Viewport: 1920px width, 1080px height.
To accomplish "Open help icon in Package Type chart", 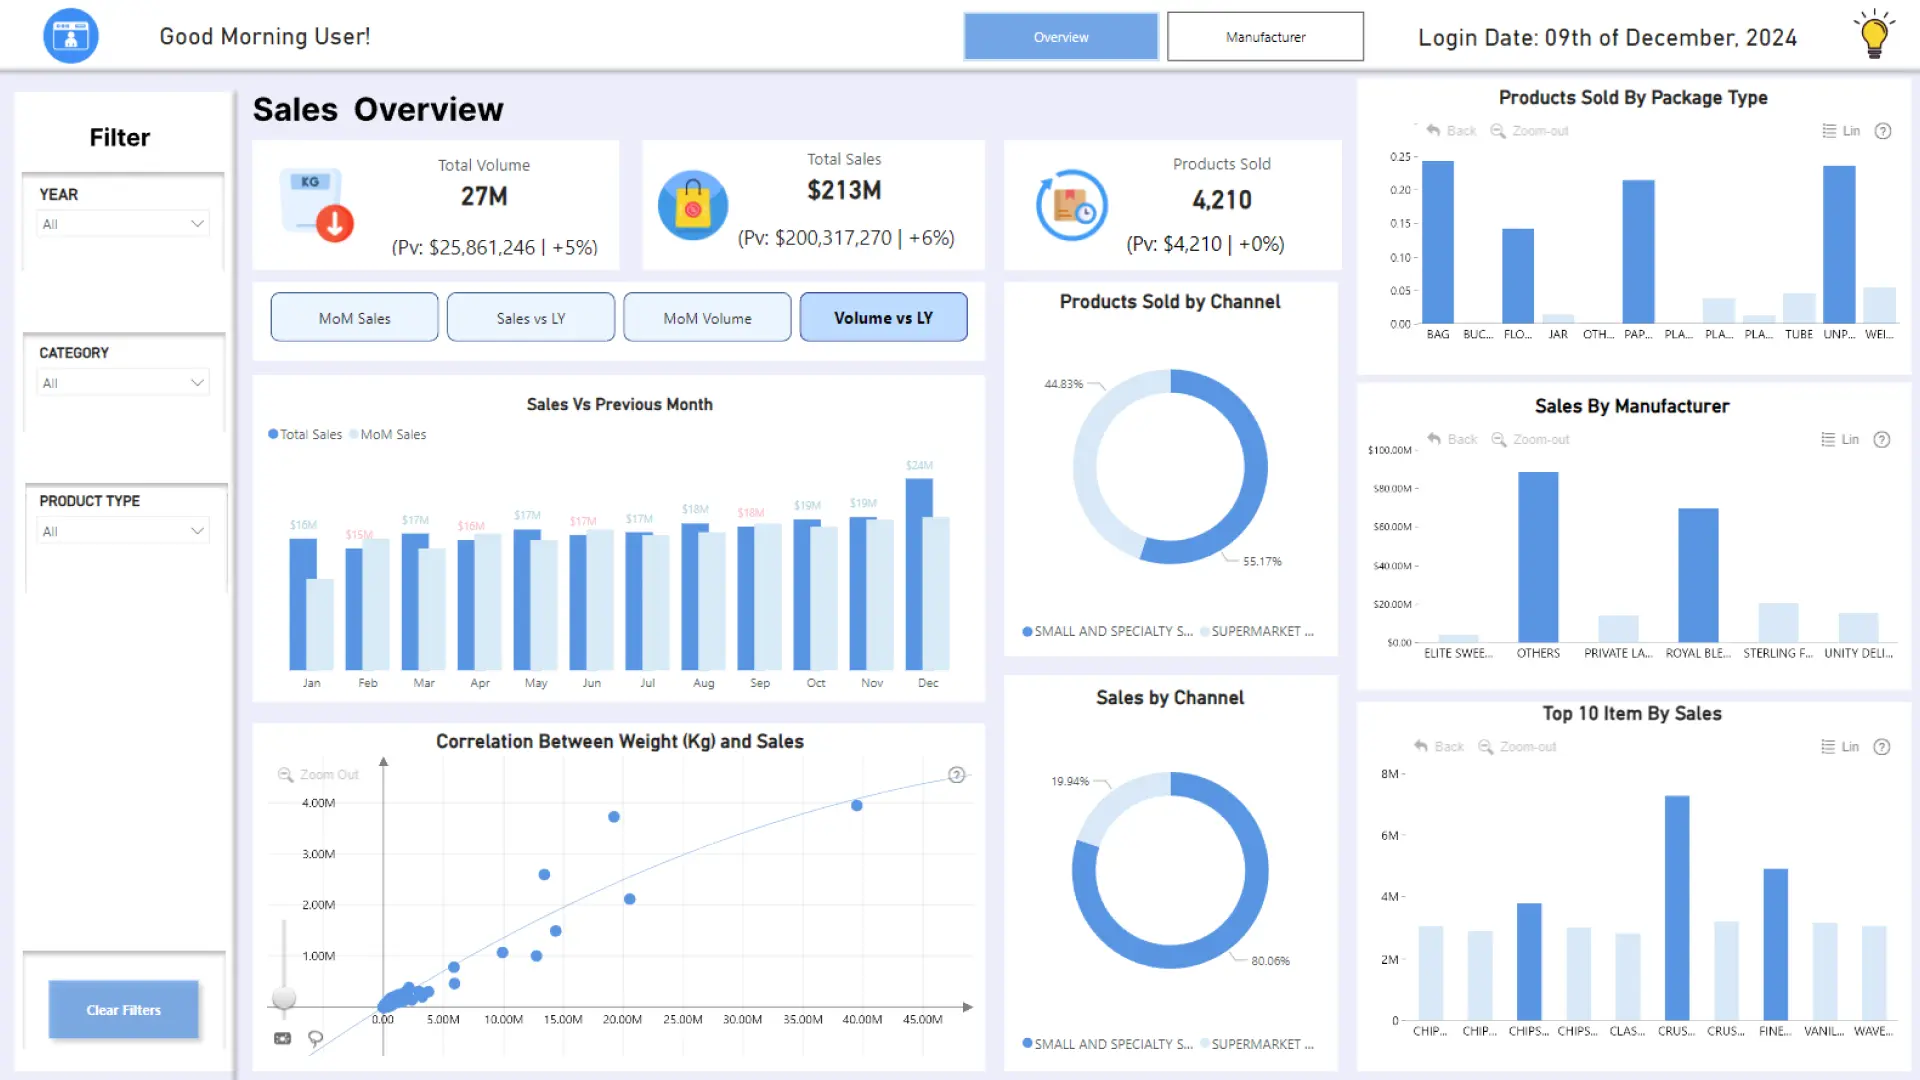I will coord(1883,131).
